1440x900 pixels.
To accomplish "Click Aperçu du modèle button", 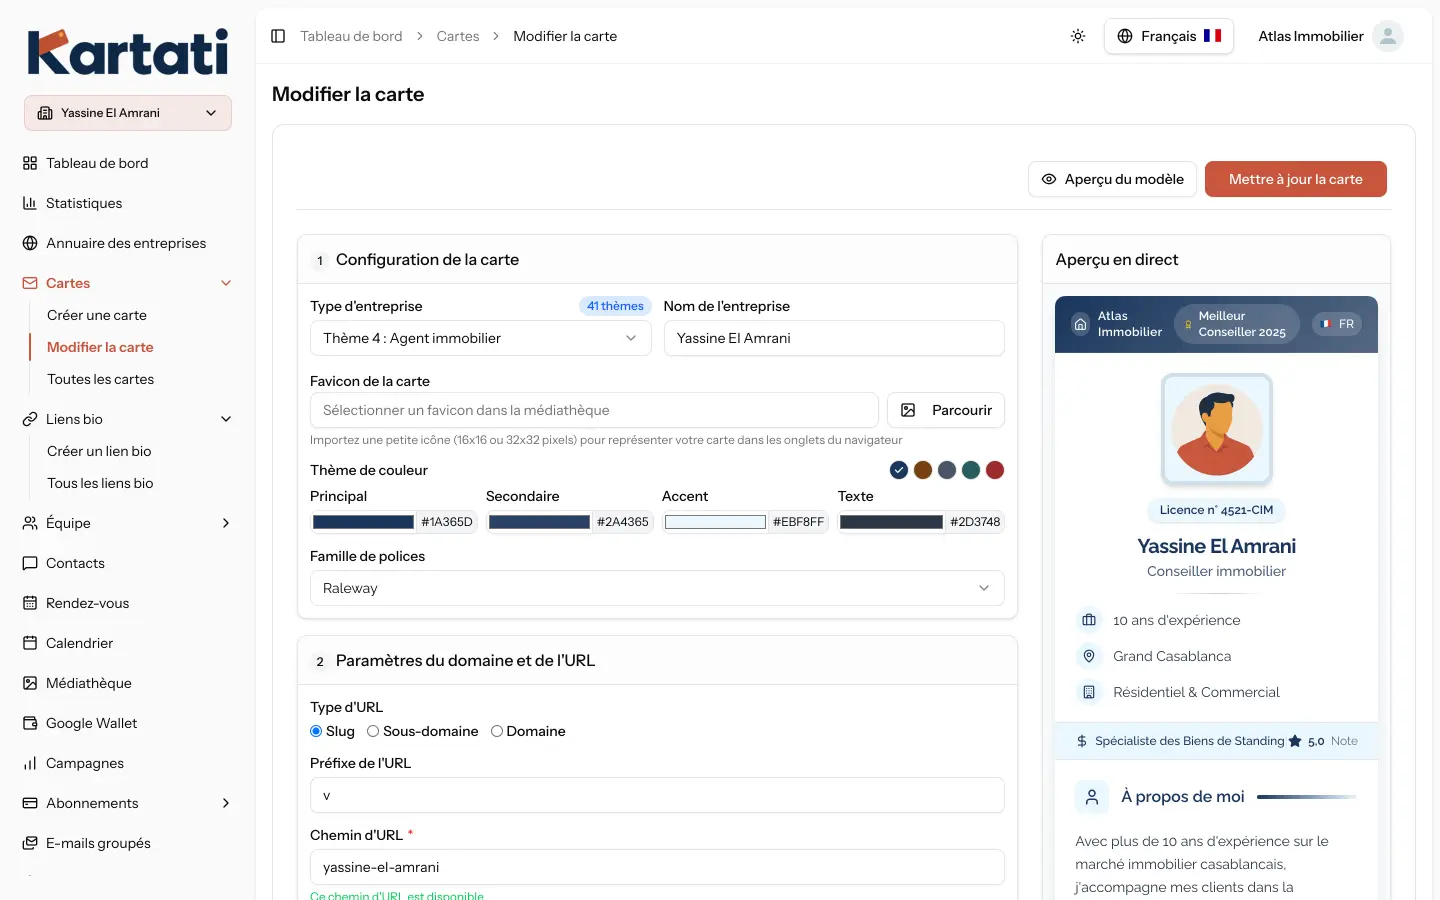I will [x=1112, y=179].
